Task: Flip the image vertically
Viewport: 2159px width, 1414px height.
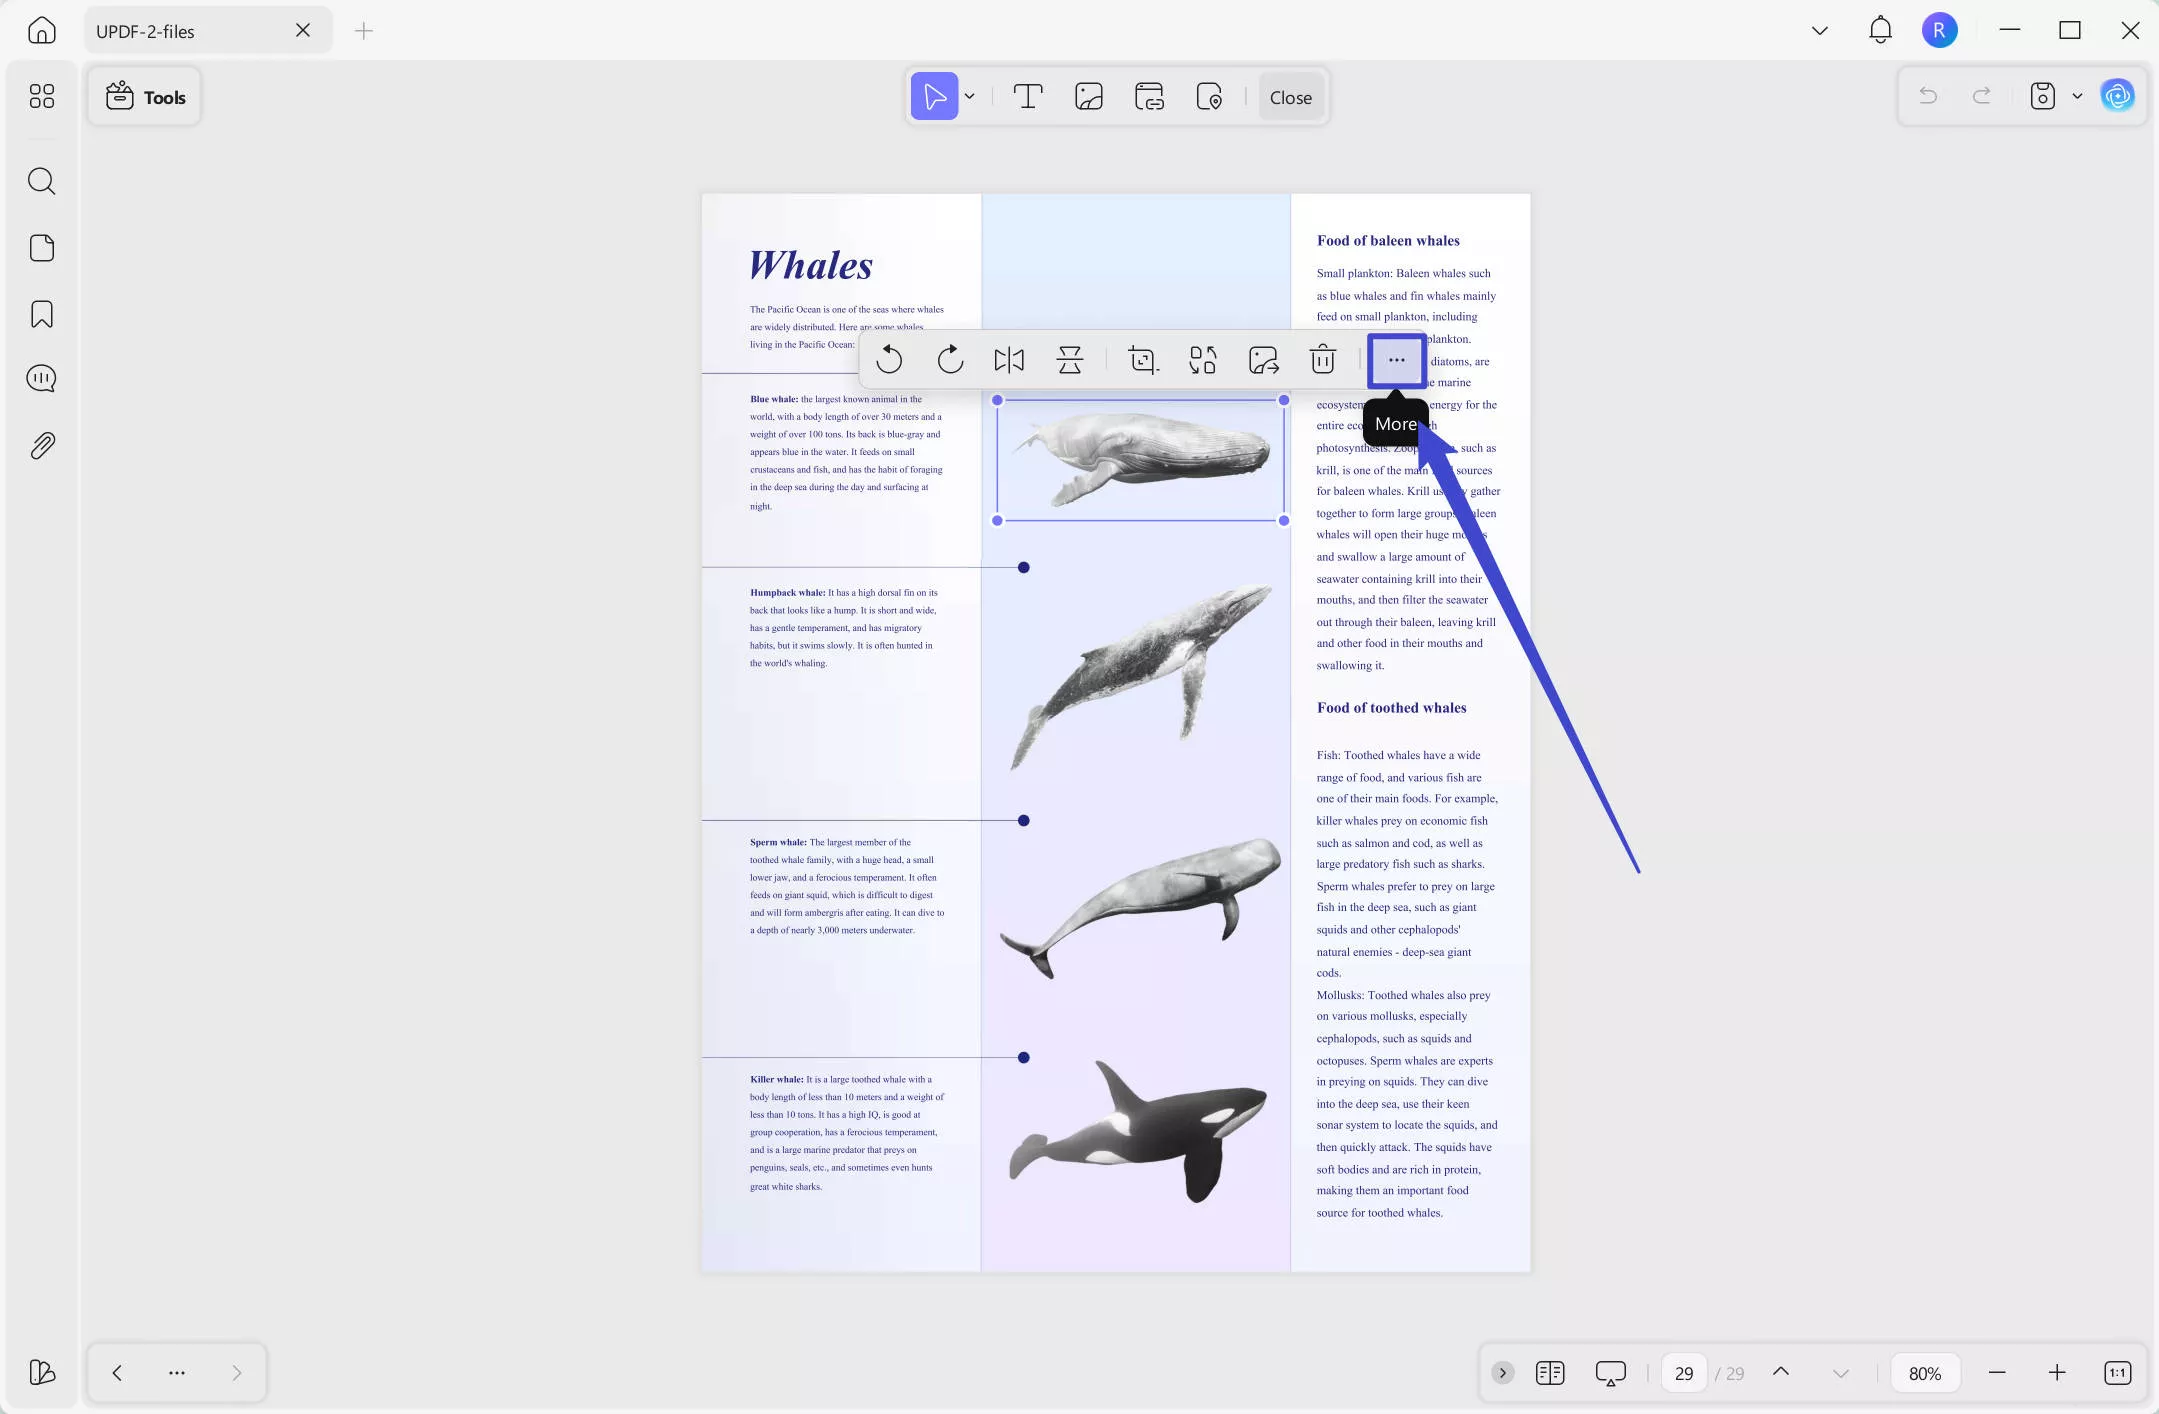Action: [x=1069, y=360]
